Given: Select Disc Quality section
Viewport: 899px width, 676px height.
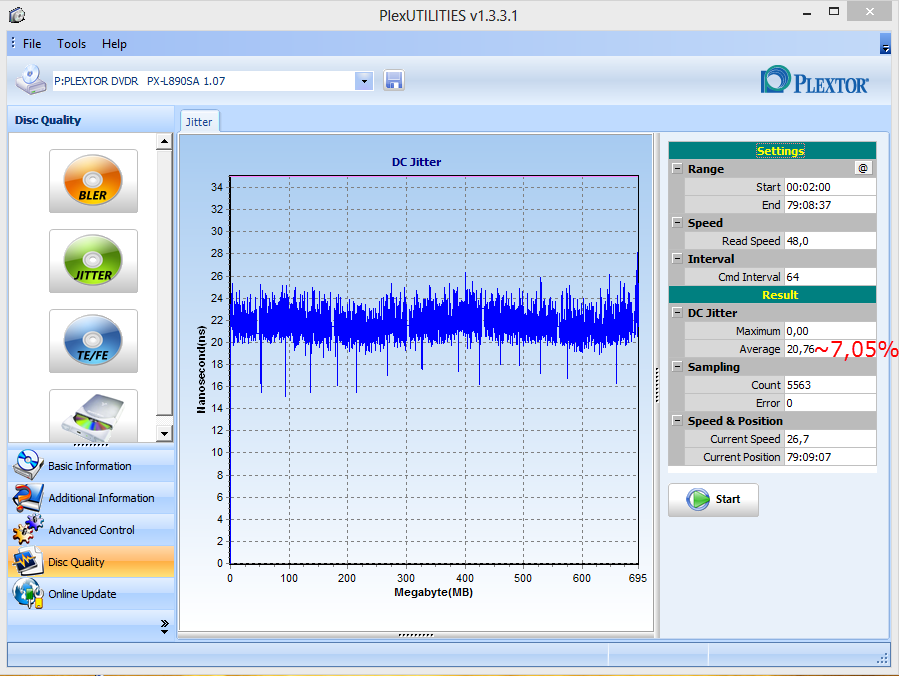Looking at the screenshot, I should [x=90, y=562].
